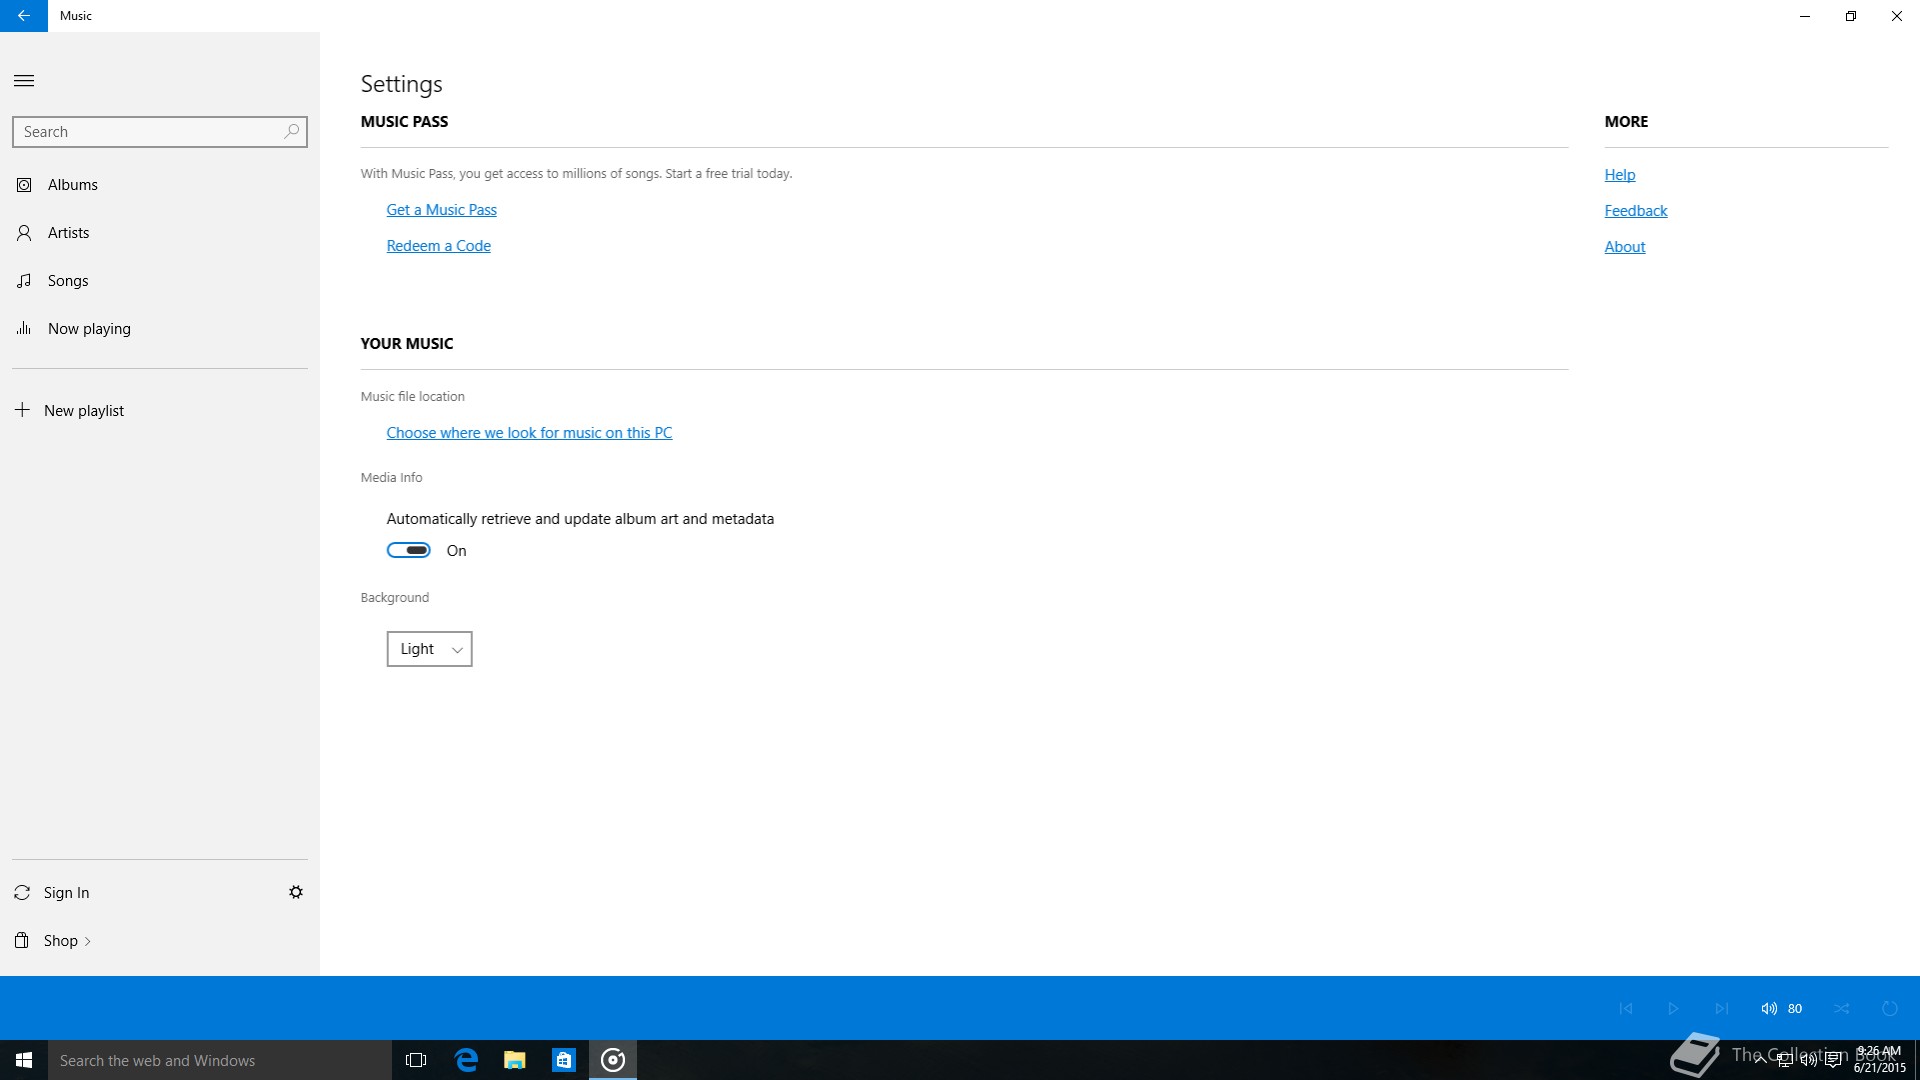Click Redeem a Code link
Image resolution: width=1920 pixels, height=1080 pixels.
[x=438, y=246]
